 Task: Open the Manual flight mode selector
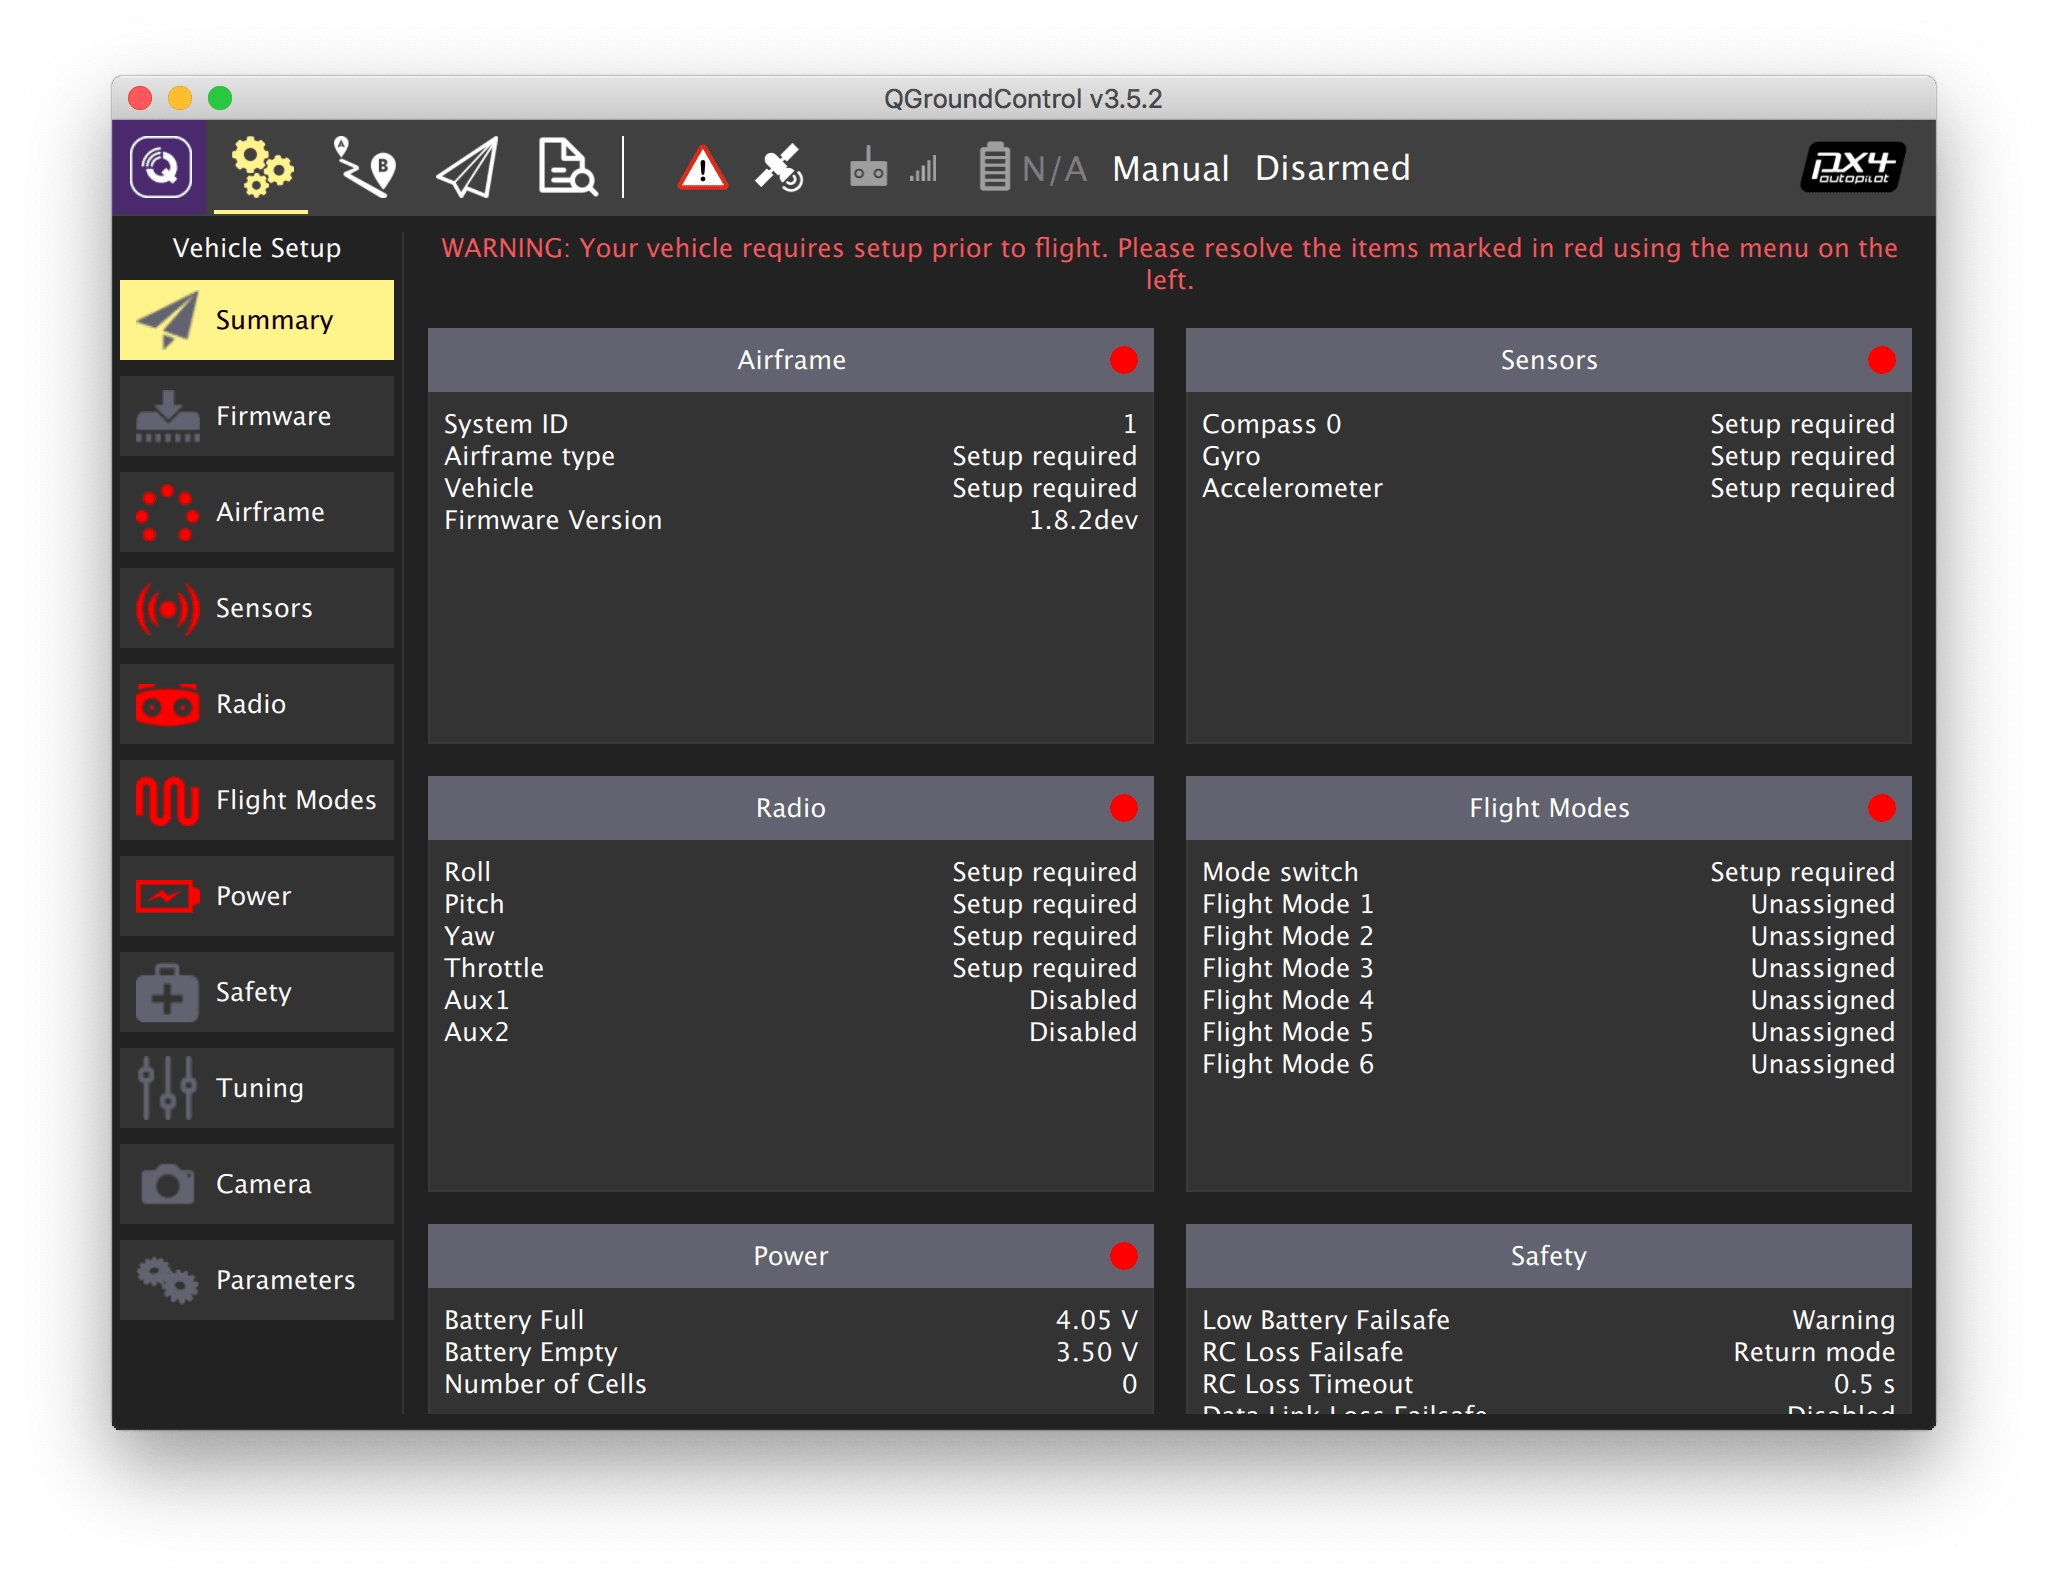coord(1170,168)
